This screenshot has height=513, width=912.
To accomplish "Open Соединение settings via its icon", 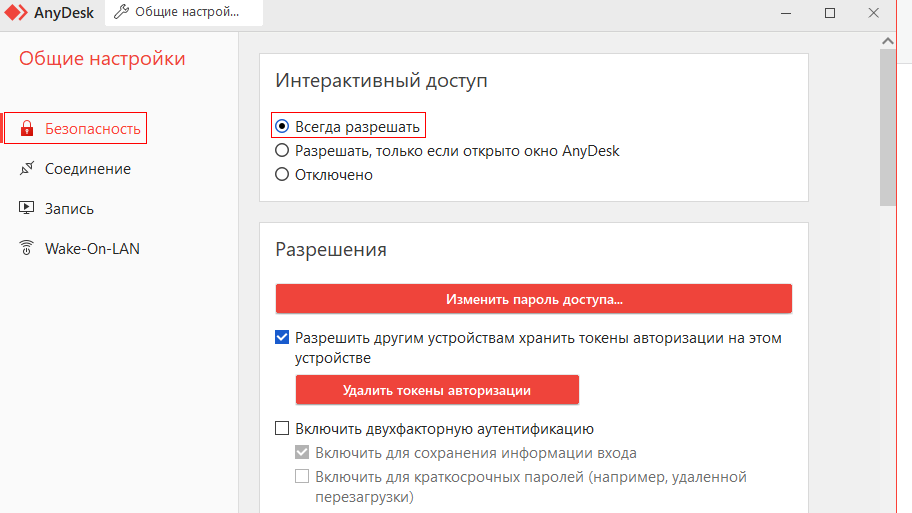I will (27, 169).
